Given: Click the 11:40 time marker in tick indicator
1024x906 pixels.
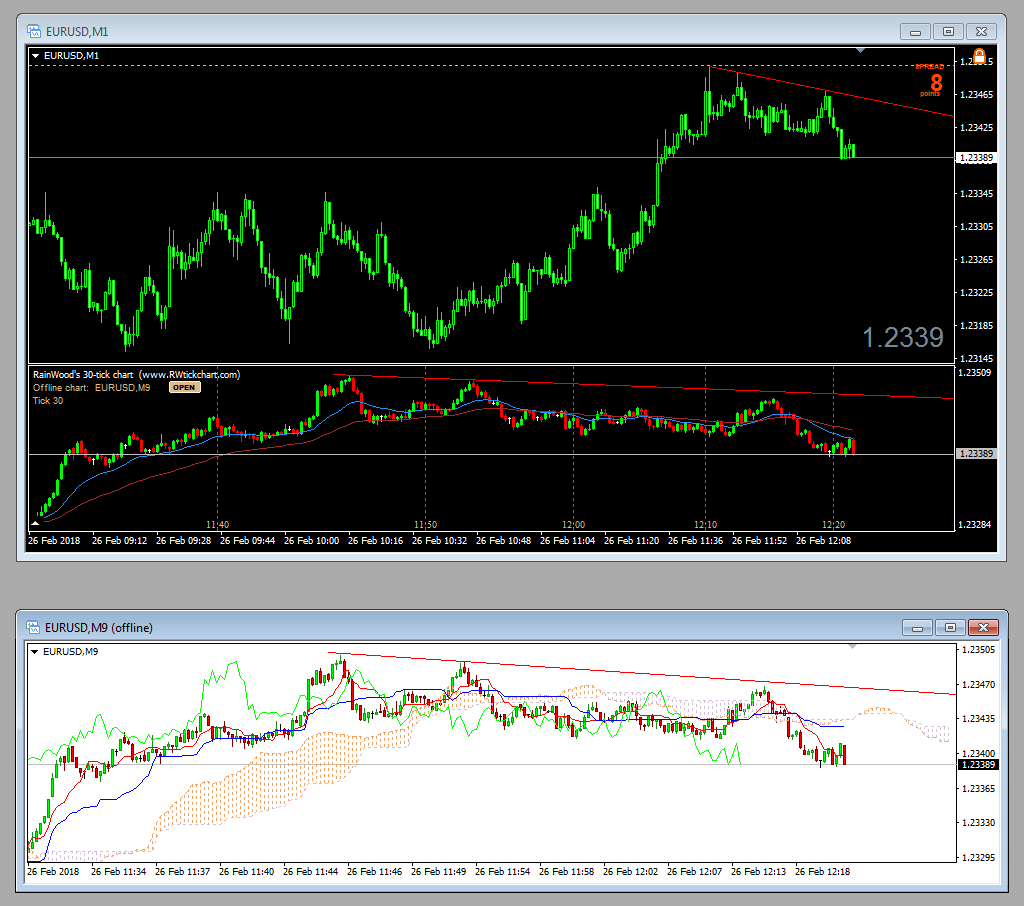Looking at the screenshot, I should pos(217,525).
